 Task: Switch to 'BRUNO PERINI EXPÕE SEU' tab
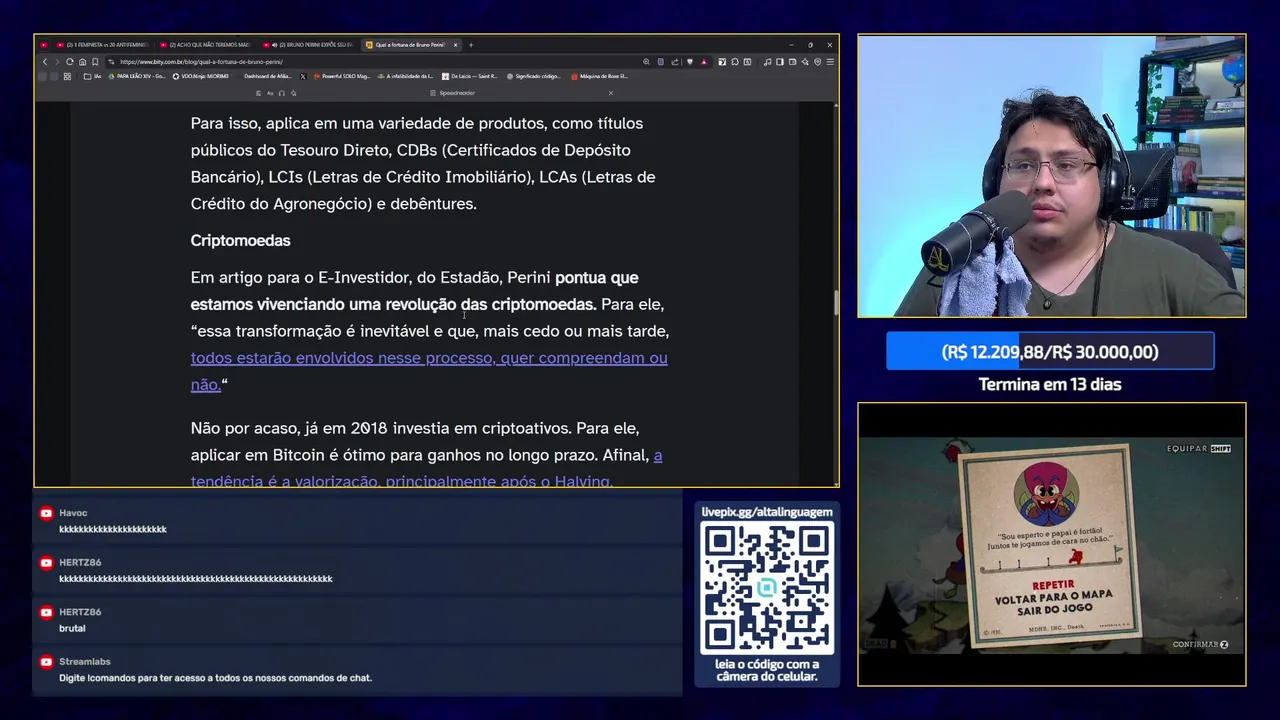coord(308,45)
